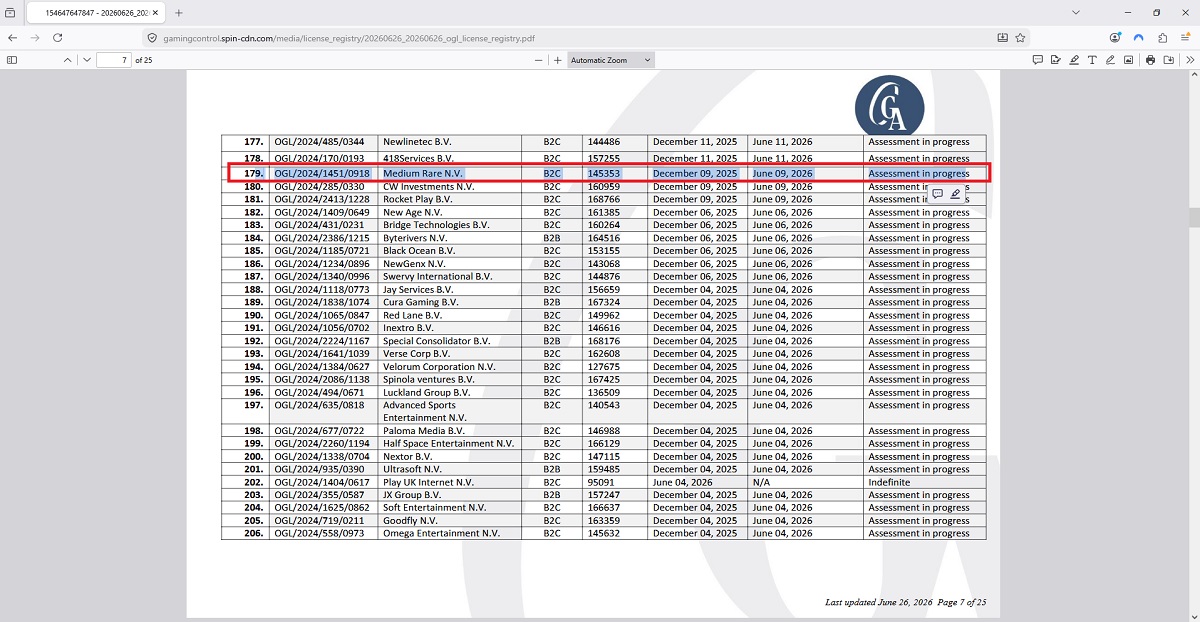Screen dimensions: 1200x622
Task: Click the floating comment button on the selection
Action: click(x=937, y=194)
